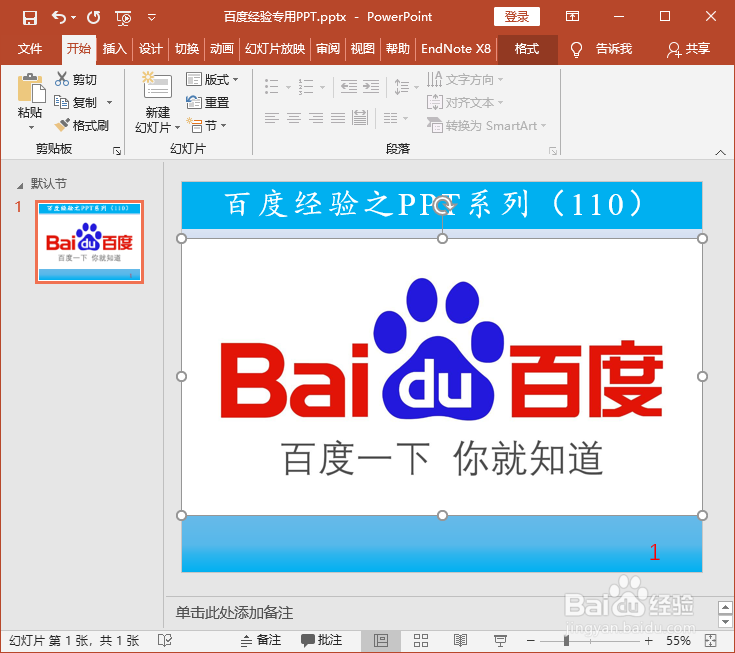Open the 幻灯片放映 tab

click(x=275, y=49)
